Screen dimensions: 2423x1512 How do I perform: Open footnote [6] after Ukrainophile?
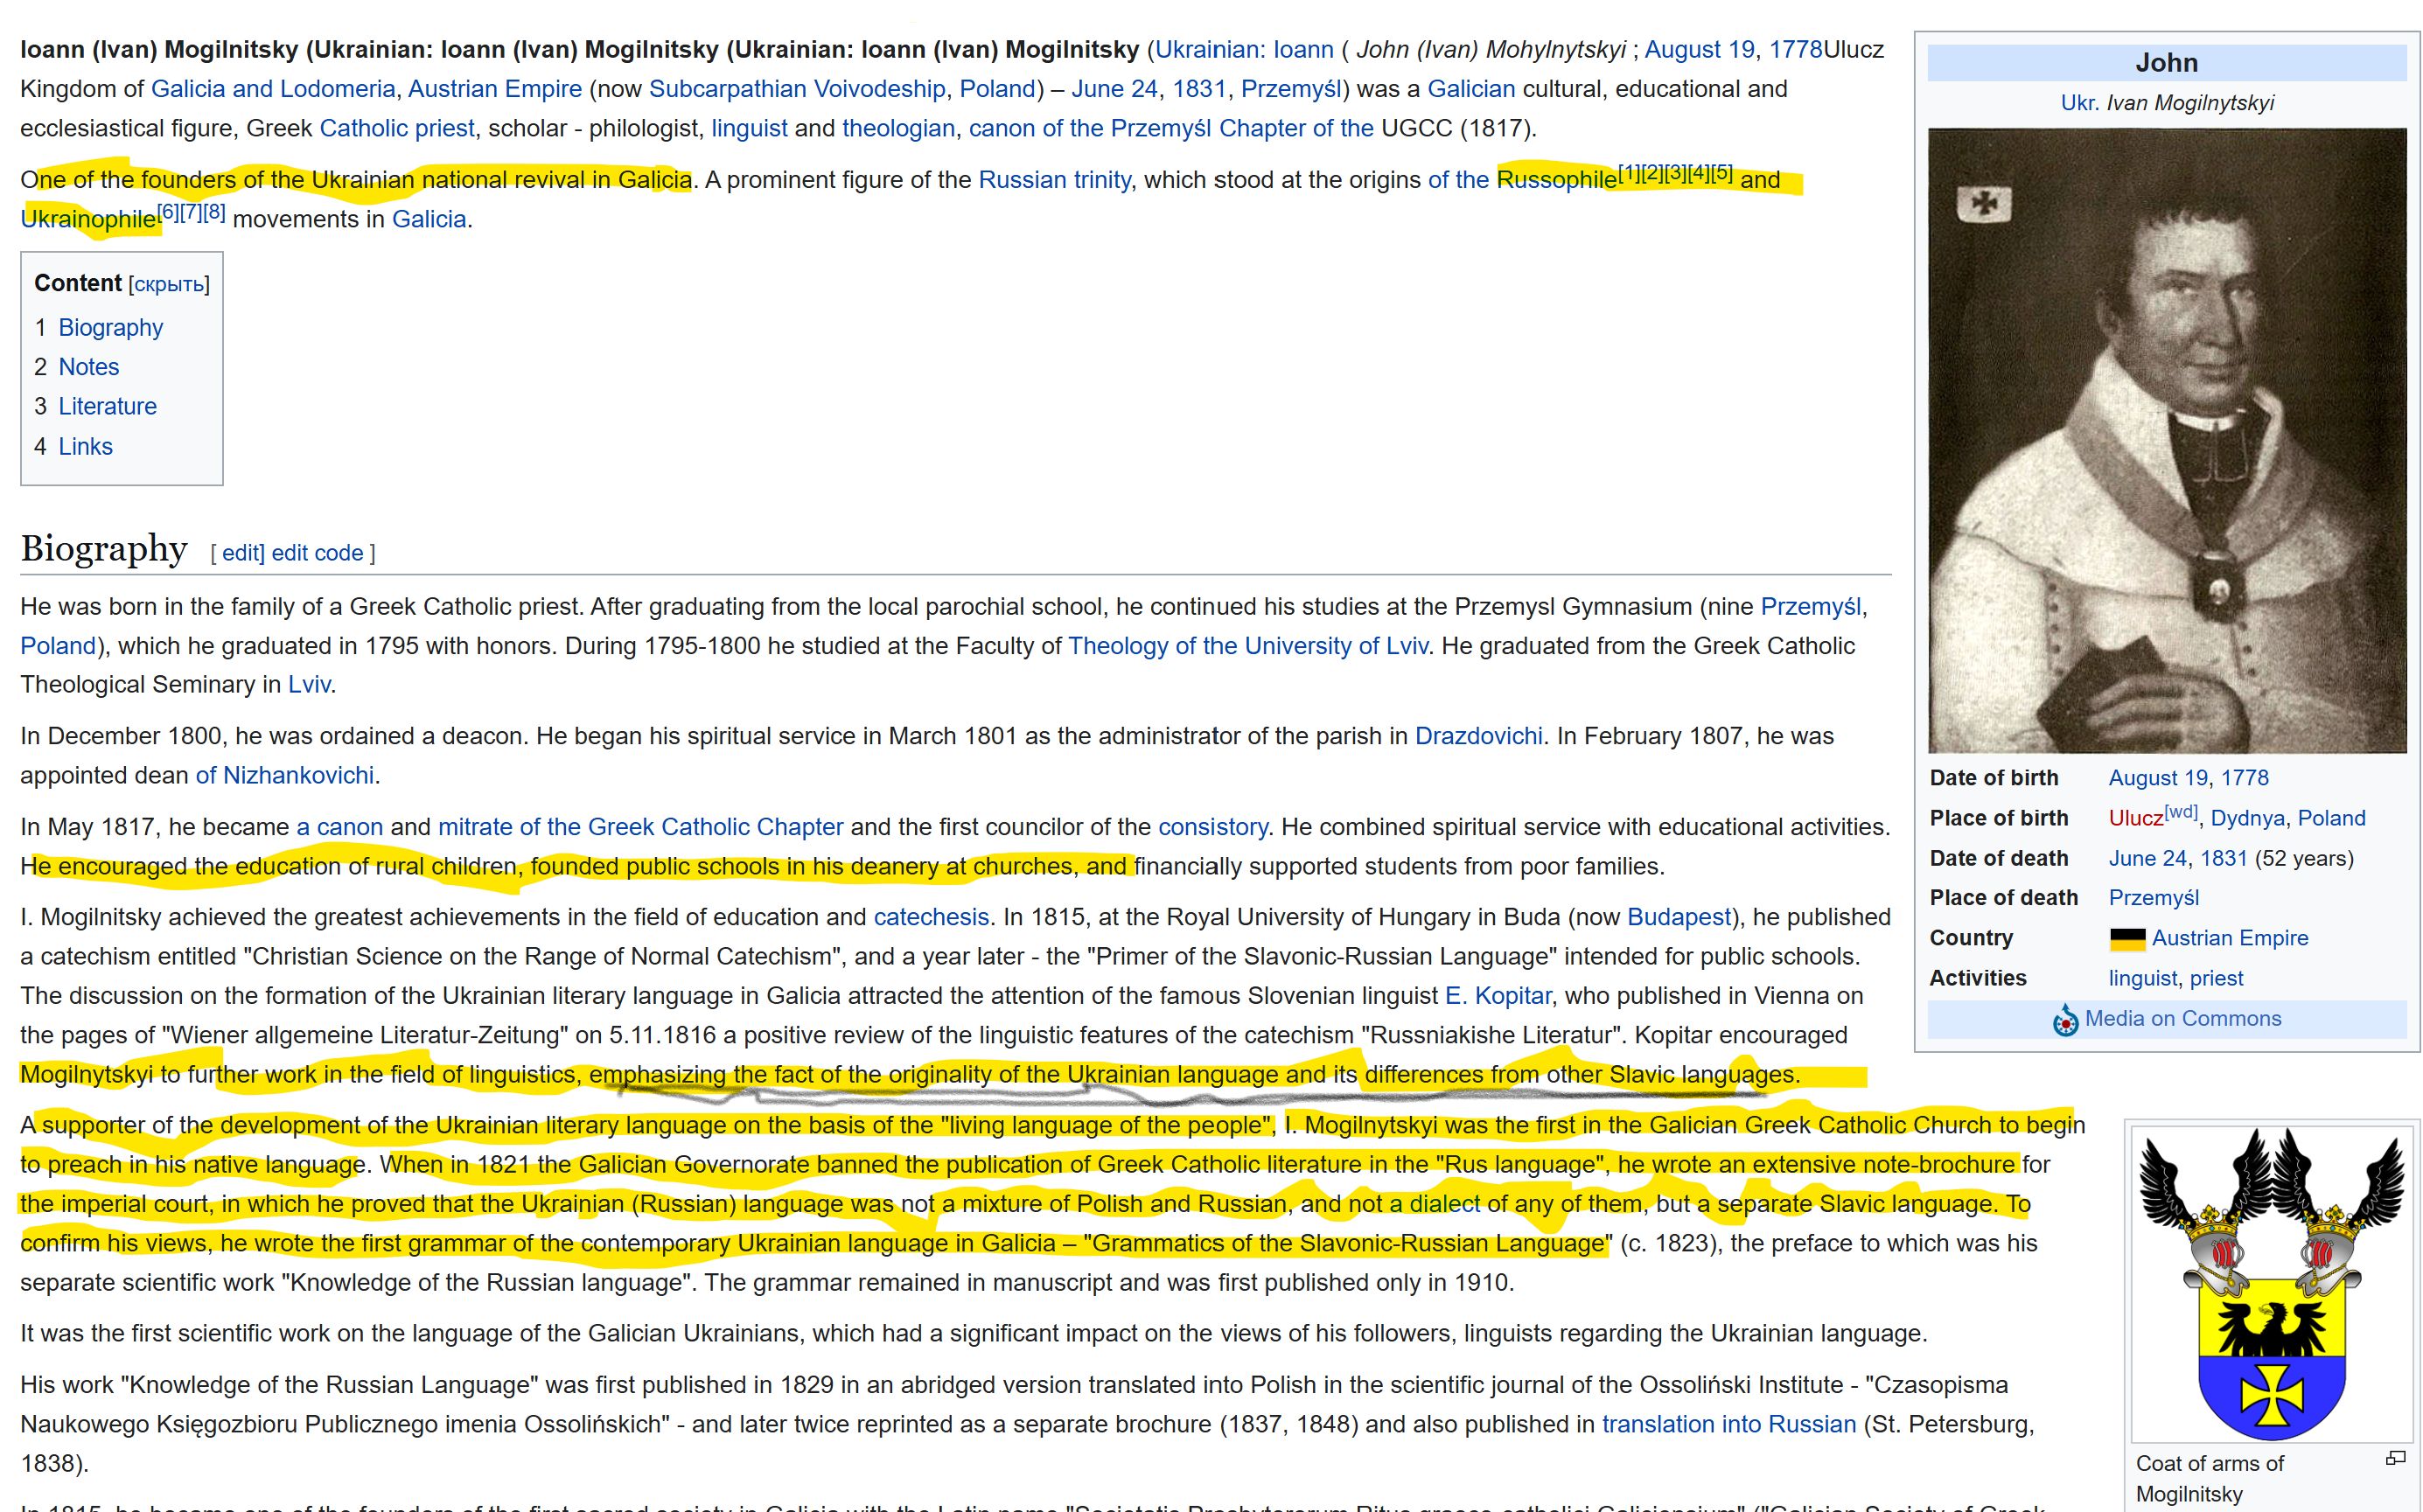[x=168, y=211]
